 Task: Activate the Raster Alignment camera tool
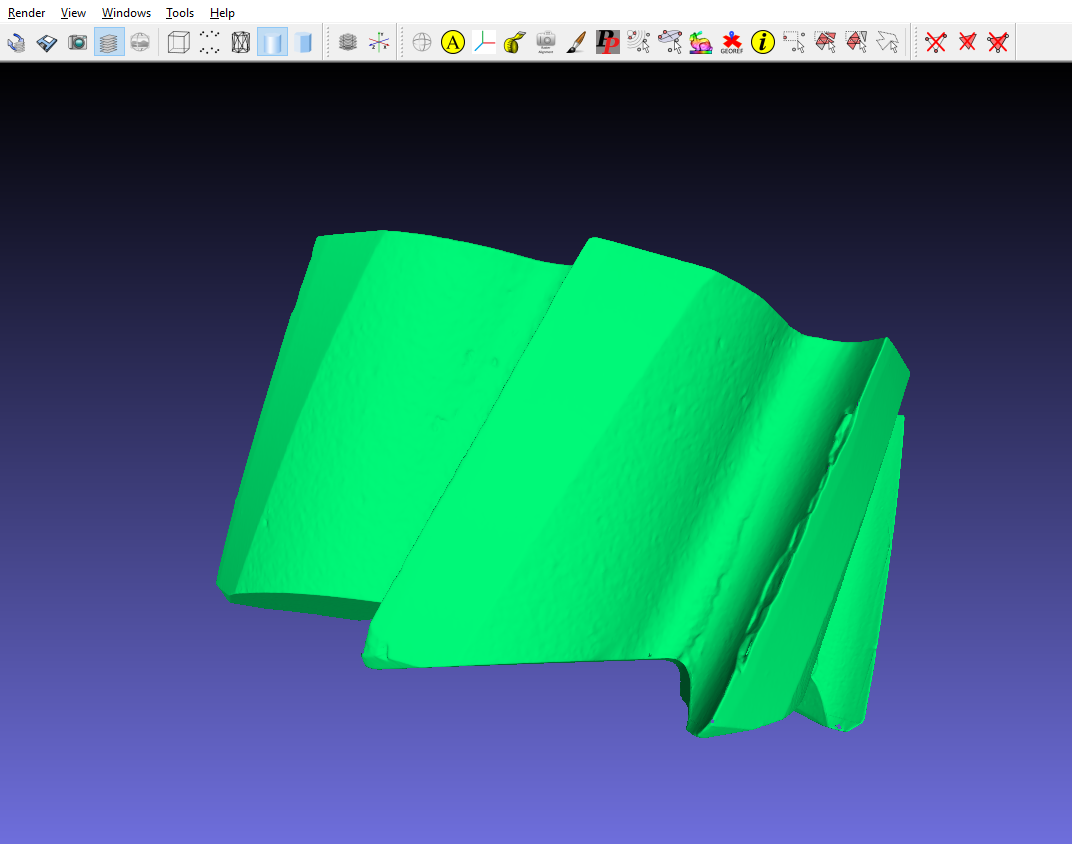click(545, 42)
